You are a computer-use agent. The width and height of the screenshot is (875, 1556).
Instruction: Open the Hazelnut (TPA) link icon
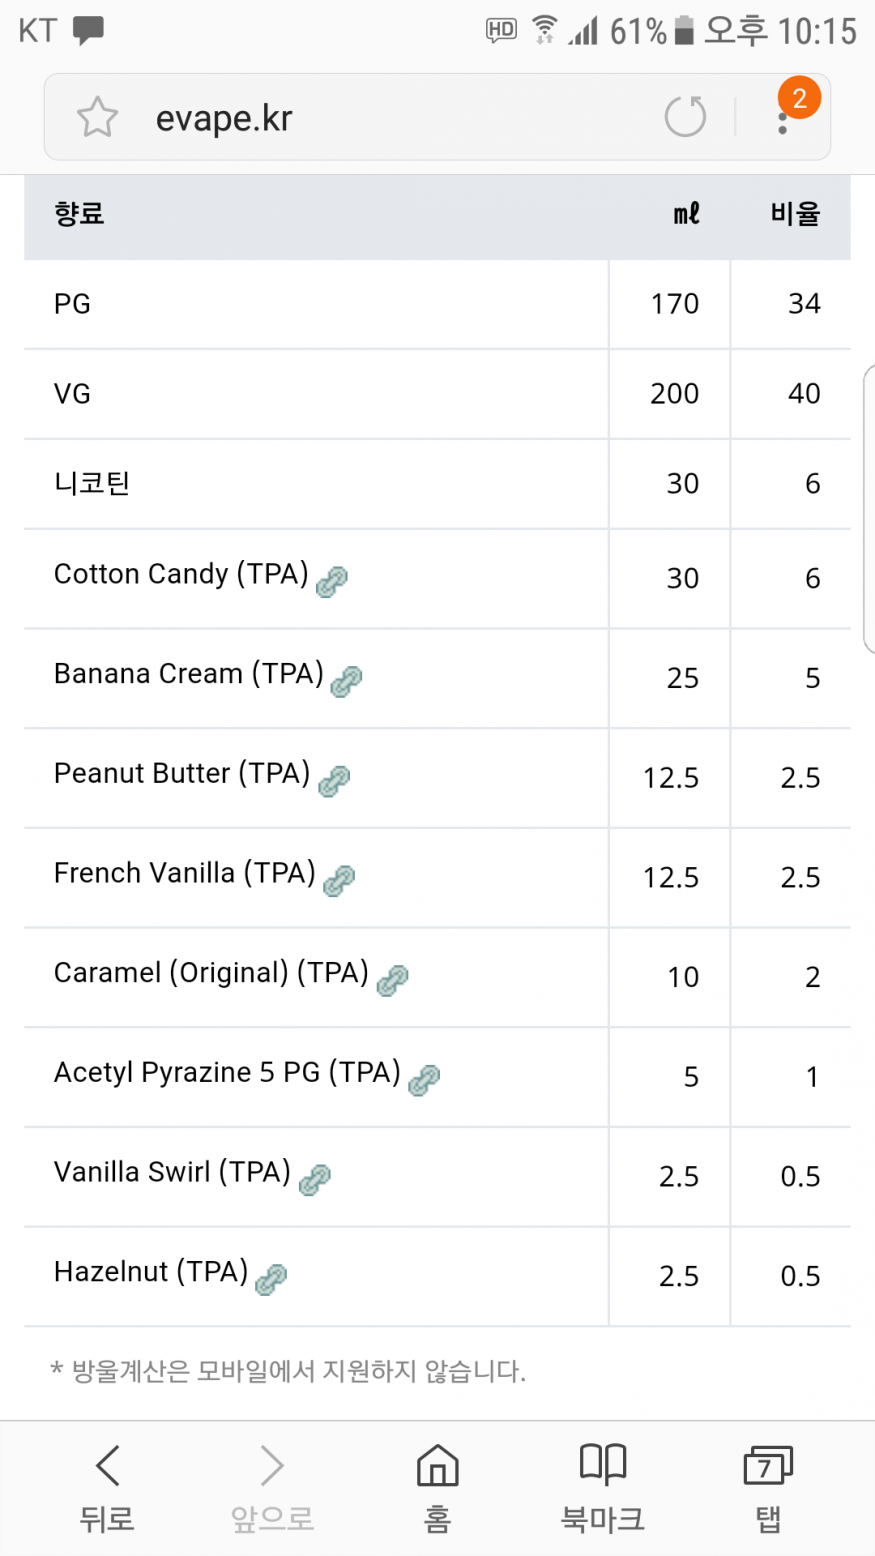[271, 1279]
